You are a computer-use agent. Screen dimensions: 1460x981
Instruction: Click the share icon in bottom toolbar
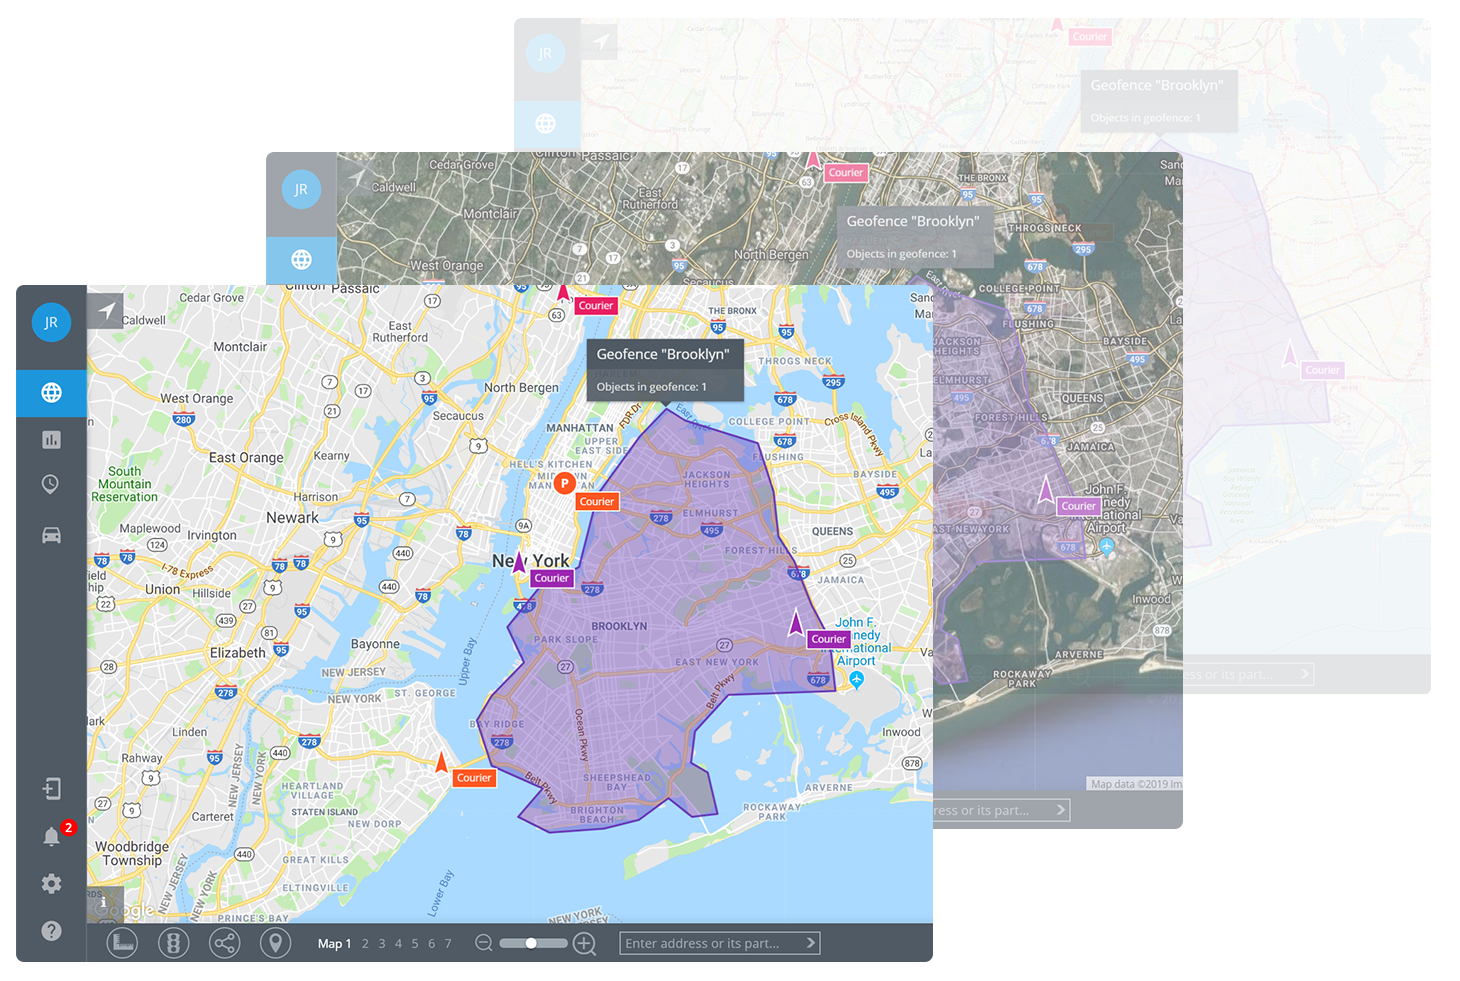pyautogui.click(x=225, y=943)
